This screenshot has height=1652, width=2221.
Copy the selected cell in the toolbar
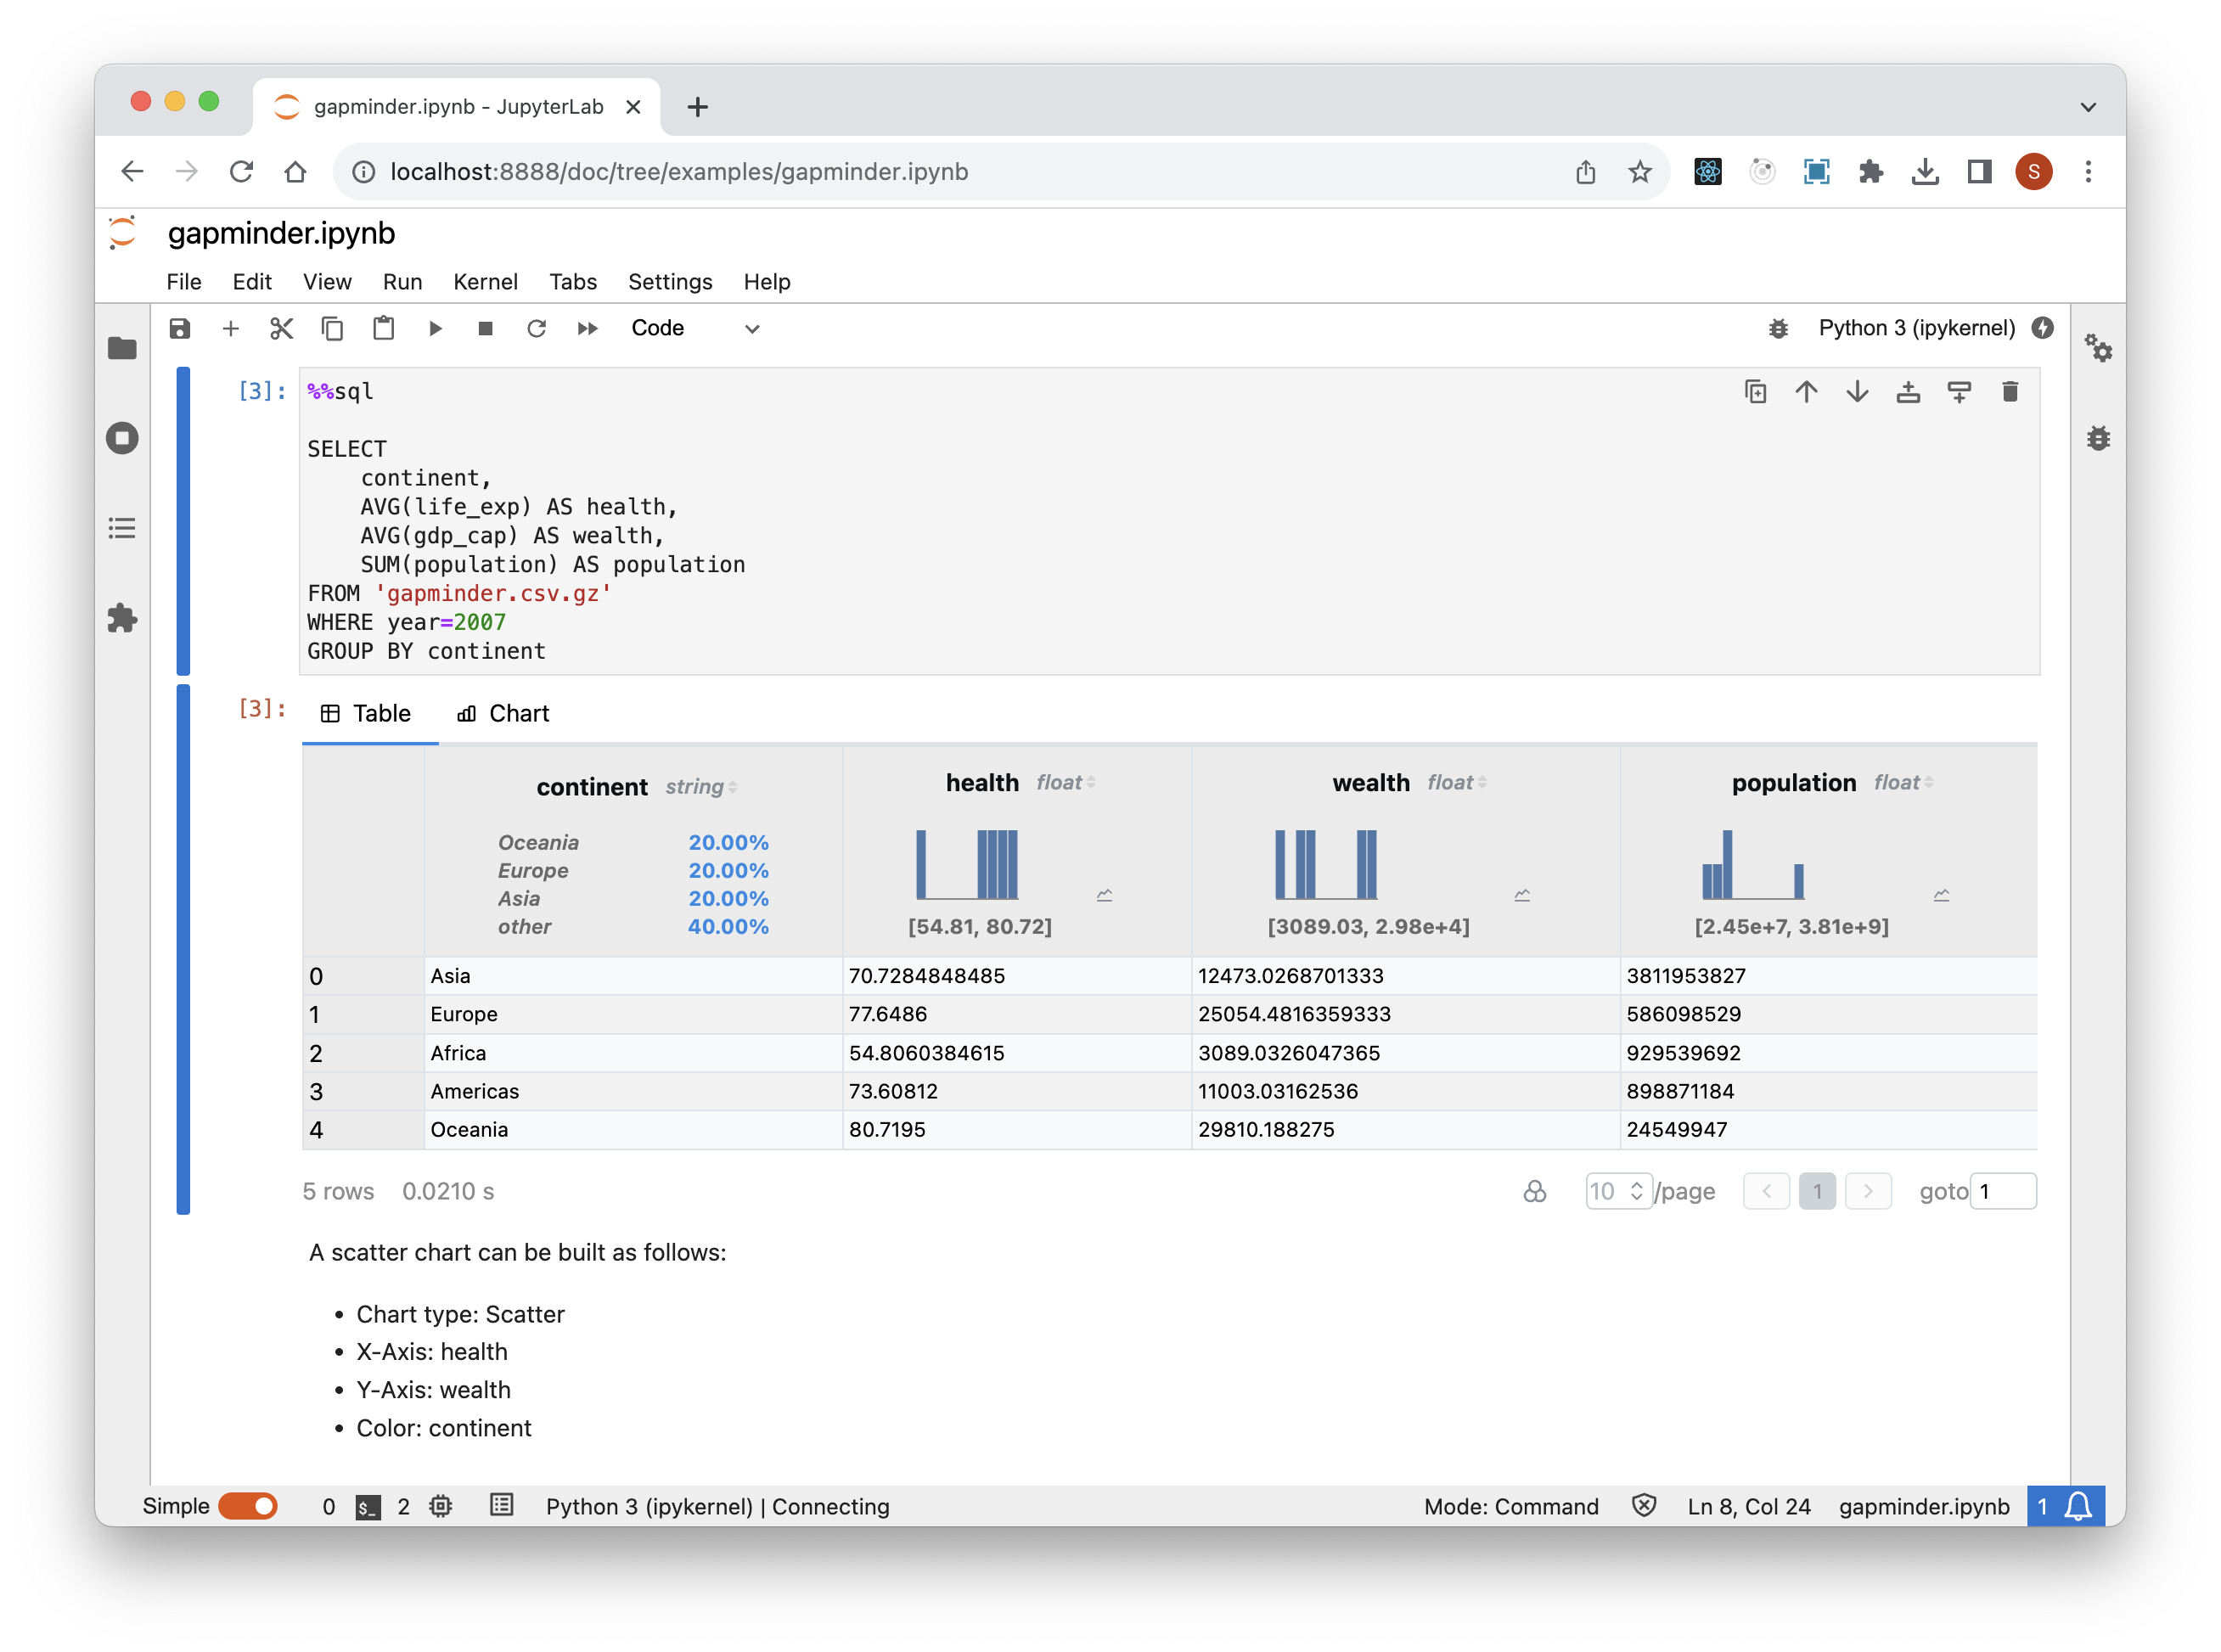tap(333, 329)
